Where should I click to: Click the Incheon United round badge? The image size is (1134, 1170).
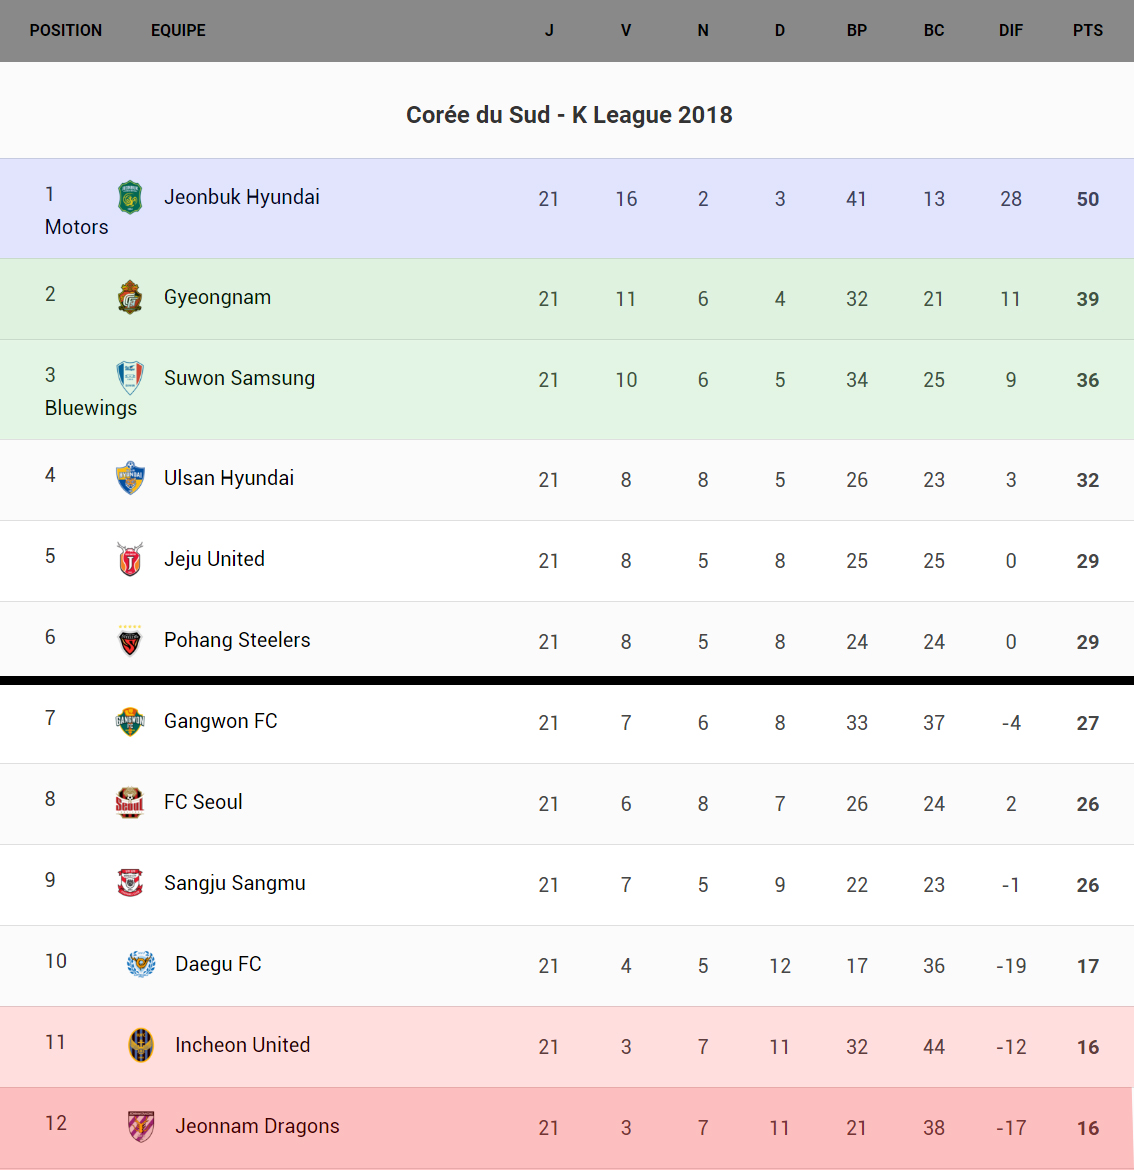141,1045
